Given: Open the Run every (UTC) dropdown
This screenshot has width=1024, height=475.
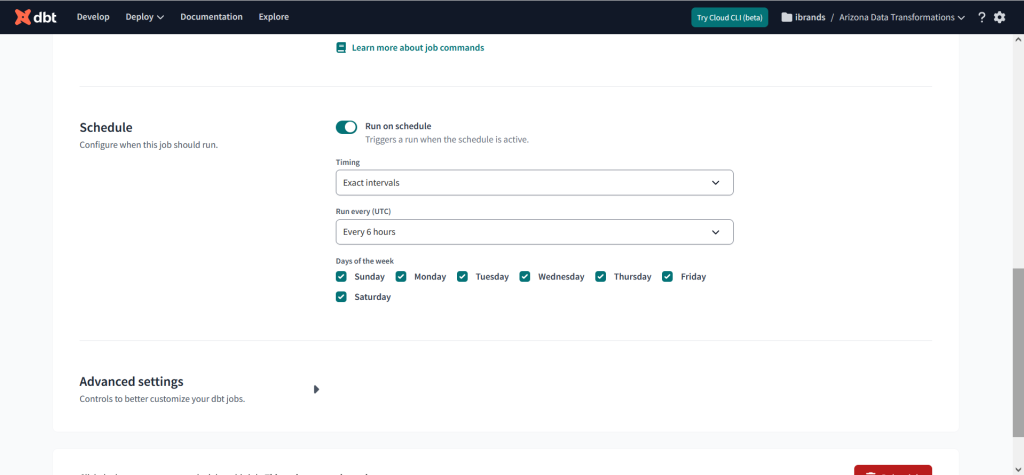Looking at the screenshot, I should click(x=534, y=232).
